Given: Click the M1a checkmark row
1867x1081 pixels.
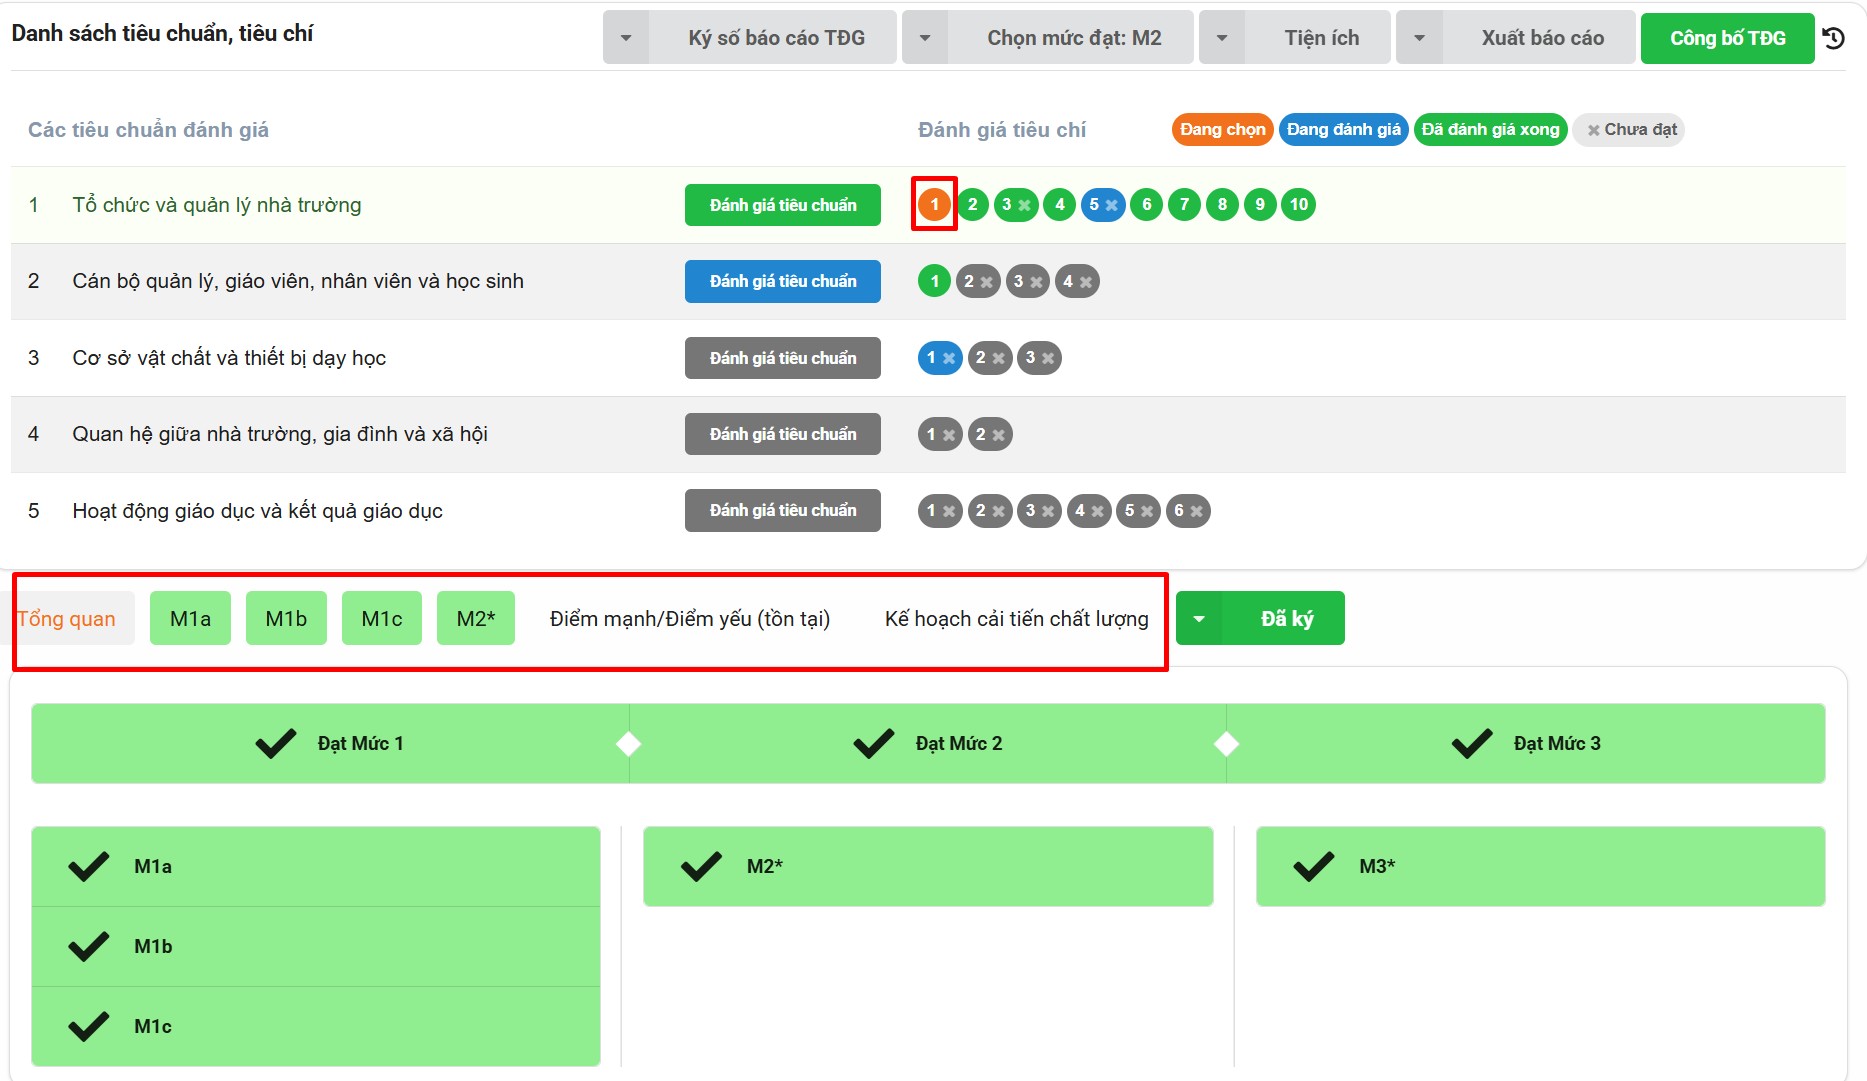Looking at the screenshot, I should 316,866.
